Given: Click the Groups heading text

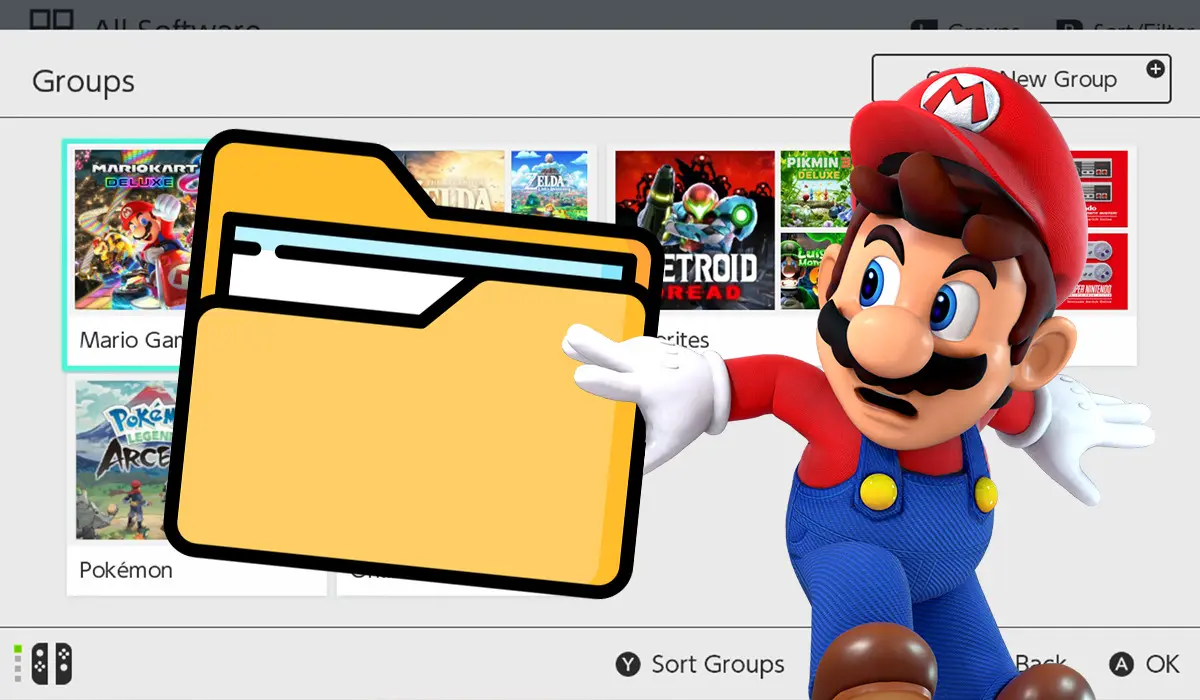Looking at the screenshot, I should [83, 81].
